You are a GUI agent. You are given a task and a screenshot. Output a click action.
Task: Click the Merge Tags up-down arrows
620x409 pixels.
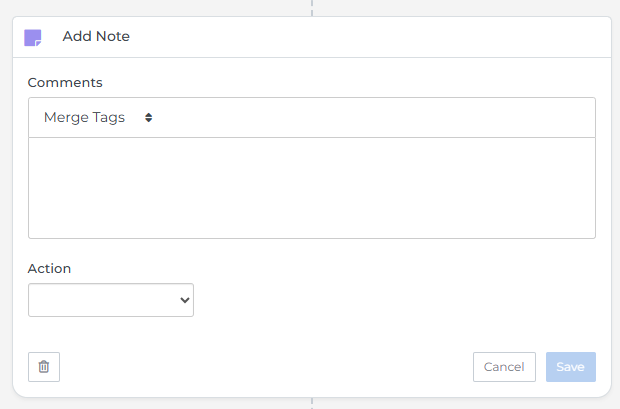click(x=148, y=117)
